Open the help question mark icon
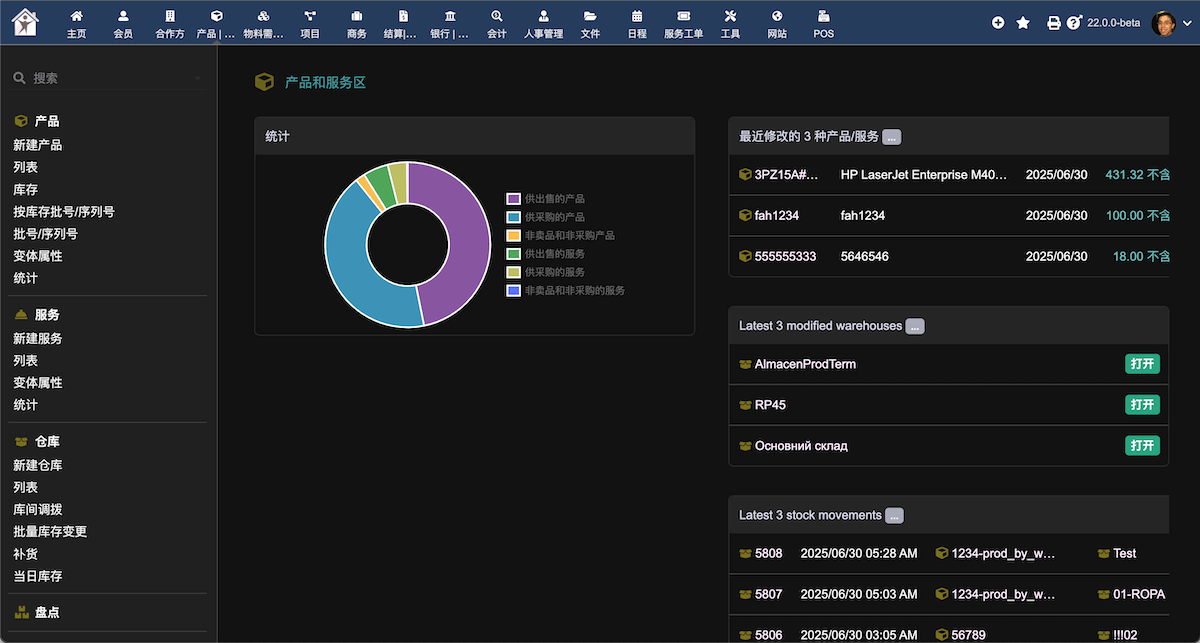The image size is (1200, 643). click(1074, 23)
